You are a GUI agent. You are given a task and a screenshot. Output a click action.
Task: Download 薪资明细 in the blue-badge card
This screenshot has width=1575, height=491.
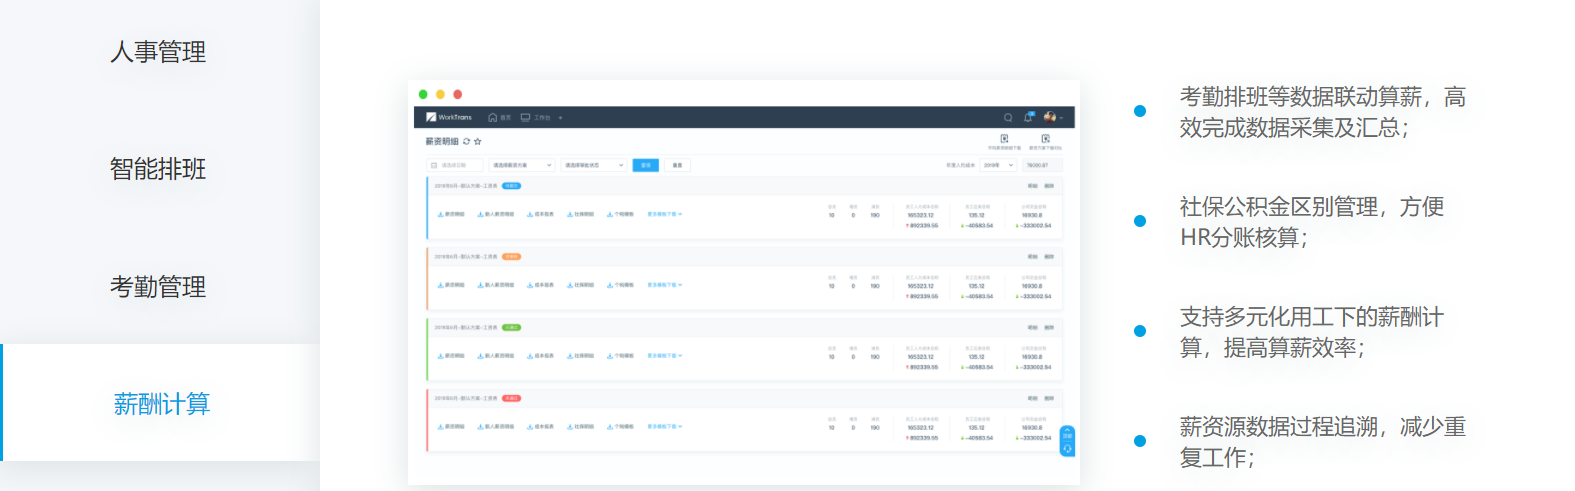[x=451, y=214]
